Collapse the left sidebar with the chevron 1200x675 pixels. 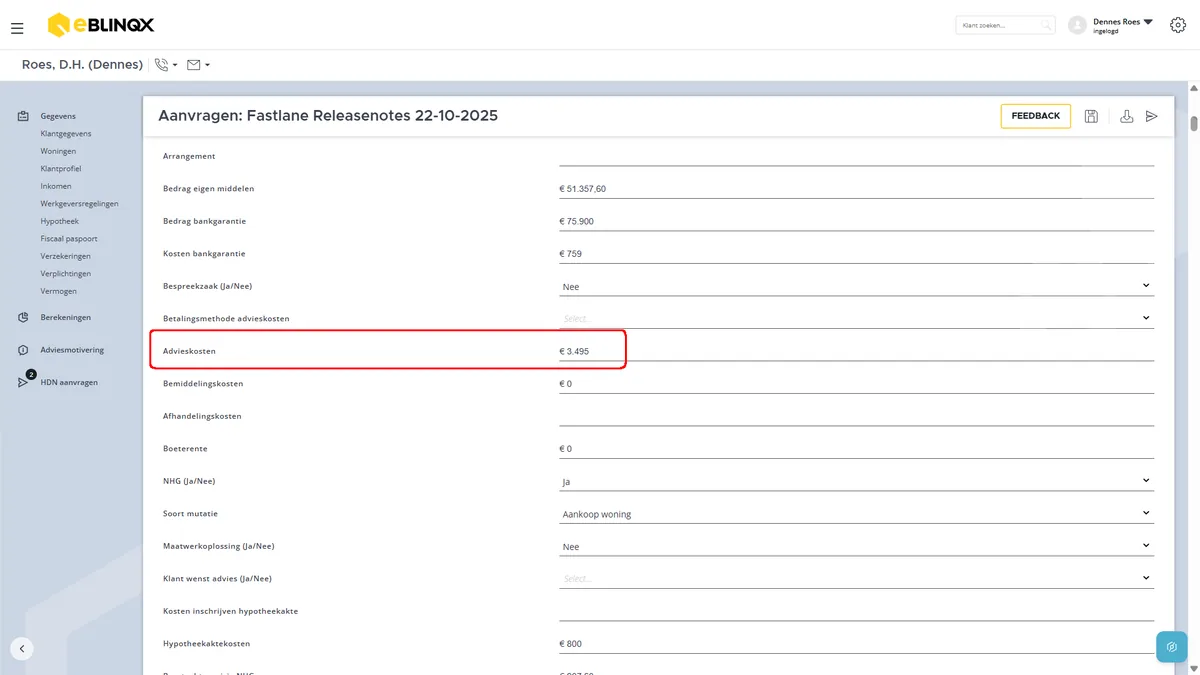(x=22, y=648)
